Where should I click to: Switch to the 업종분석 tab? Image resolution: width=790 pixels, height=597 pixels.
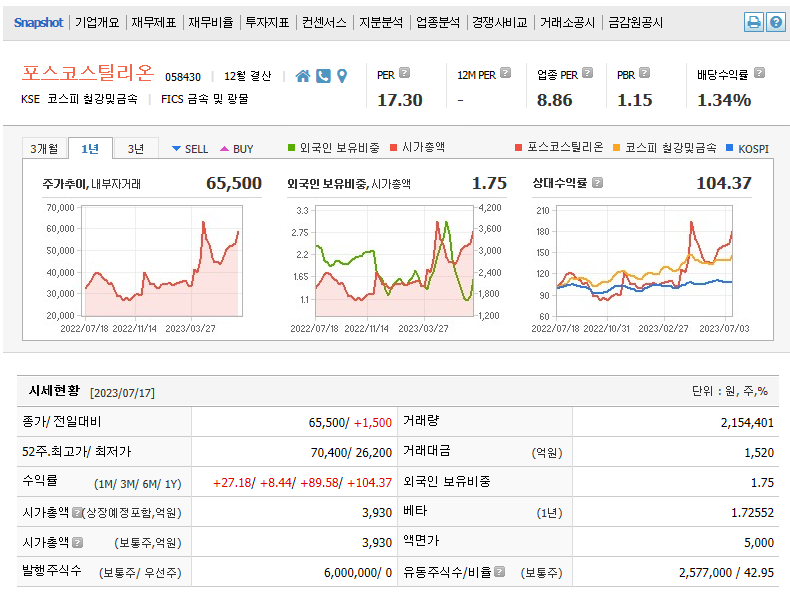click(438, 23)
